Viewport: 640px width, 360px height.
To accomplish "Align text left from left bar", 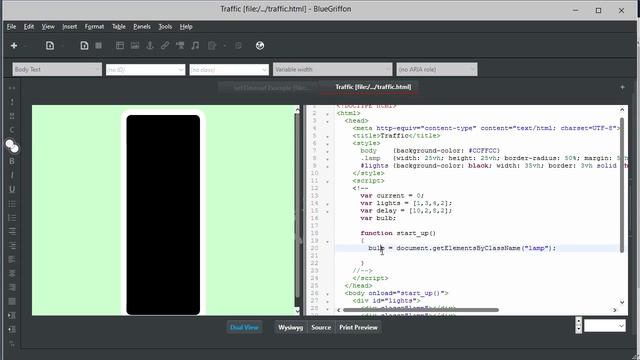I will click(x=12, y=259).
